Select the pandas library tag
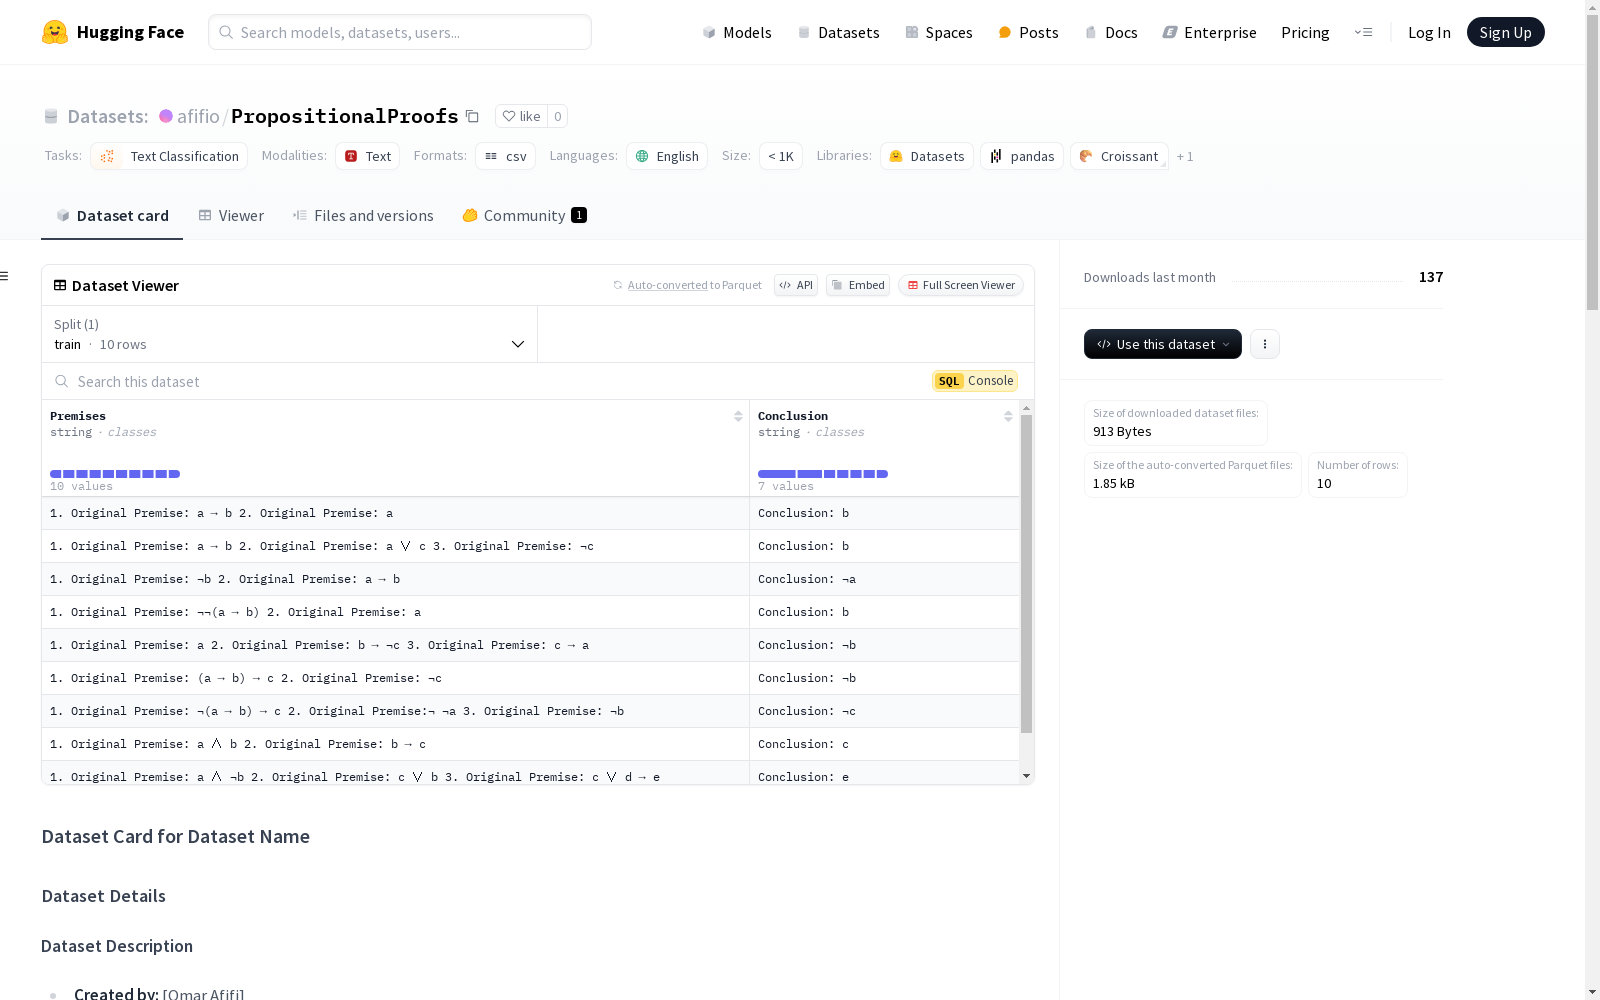Screen dimensions: 1600x1000 click(x=1022, y=156)
